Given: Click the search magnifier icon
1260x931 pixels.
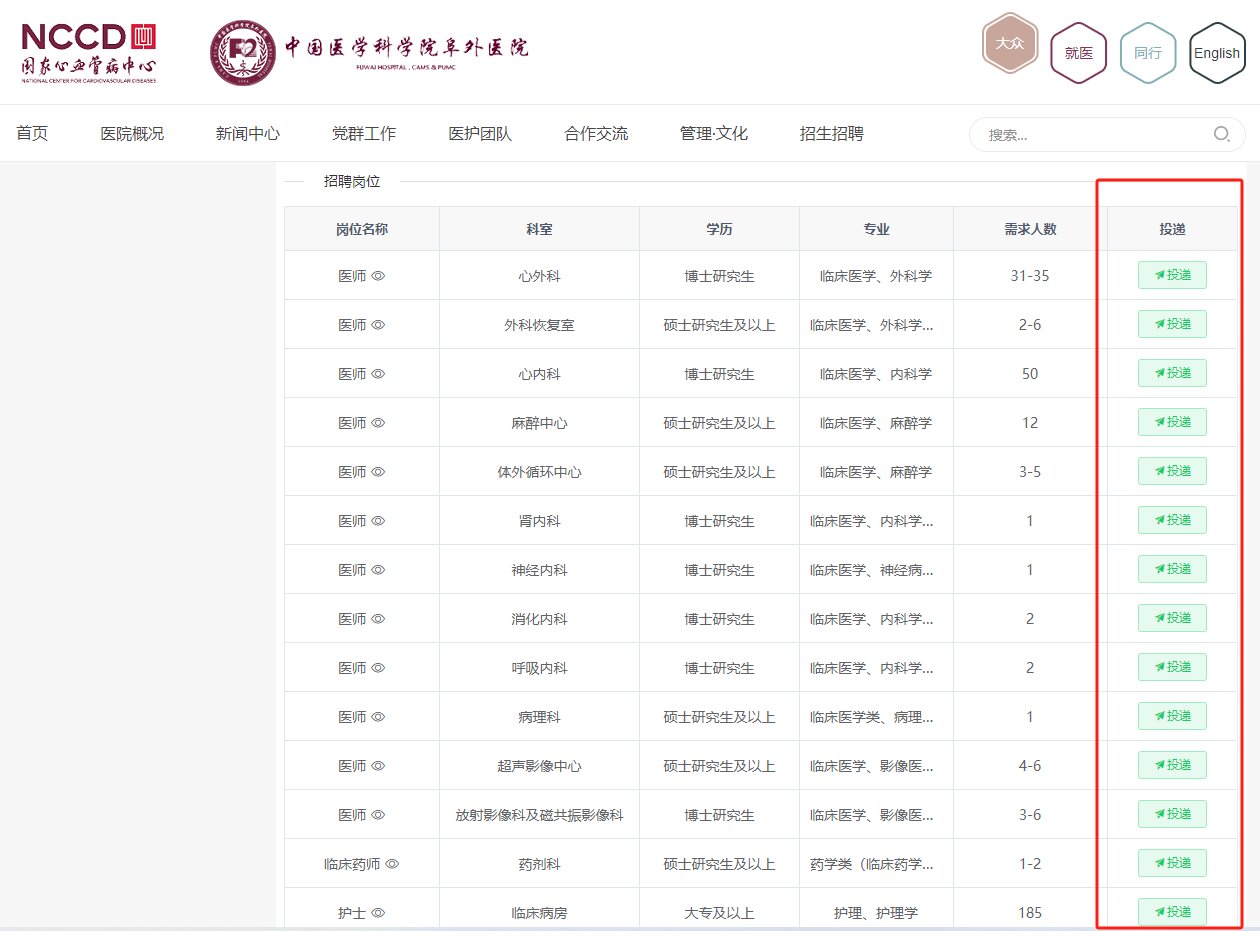Looking at the screenshot, I should [1221, 134].
